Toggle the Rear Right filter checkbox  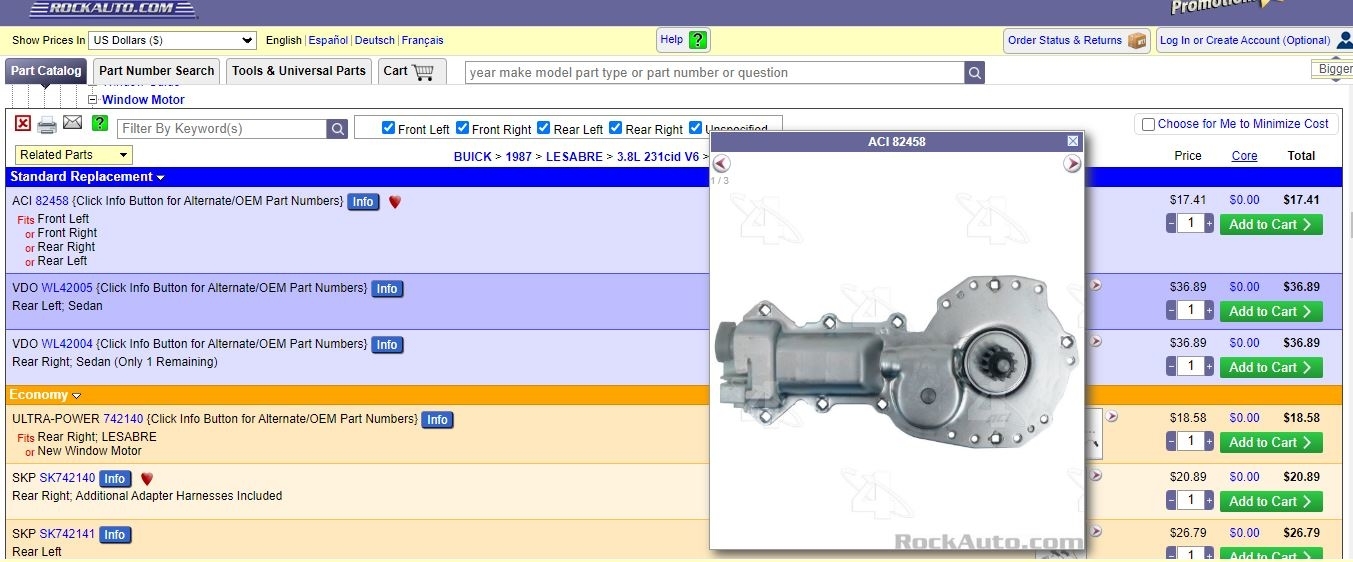616,128
